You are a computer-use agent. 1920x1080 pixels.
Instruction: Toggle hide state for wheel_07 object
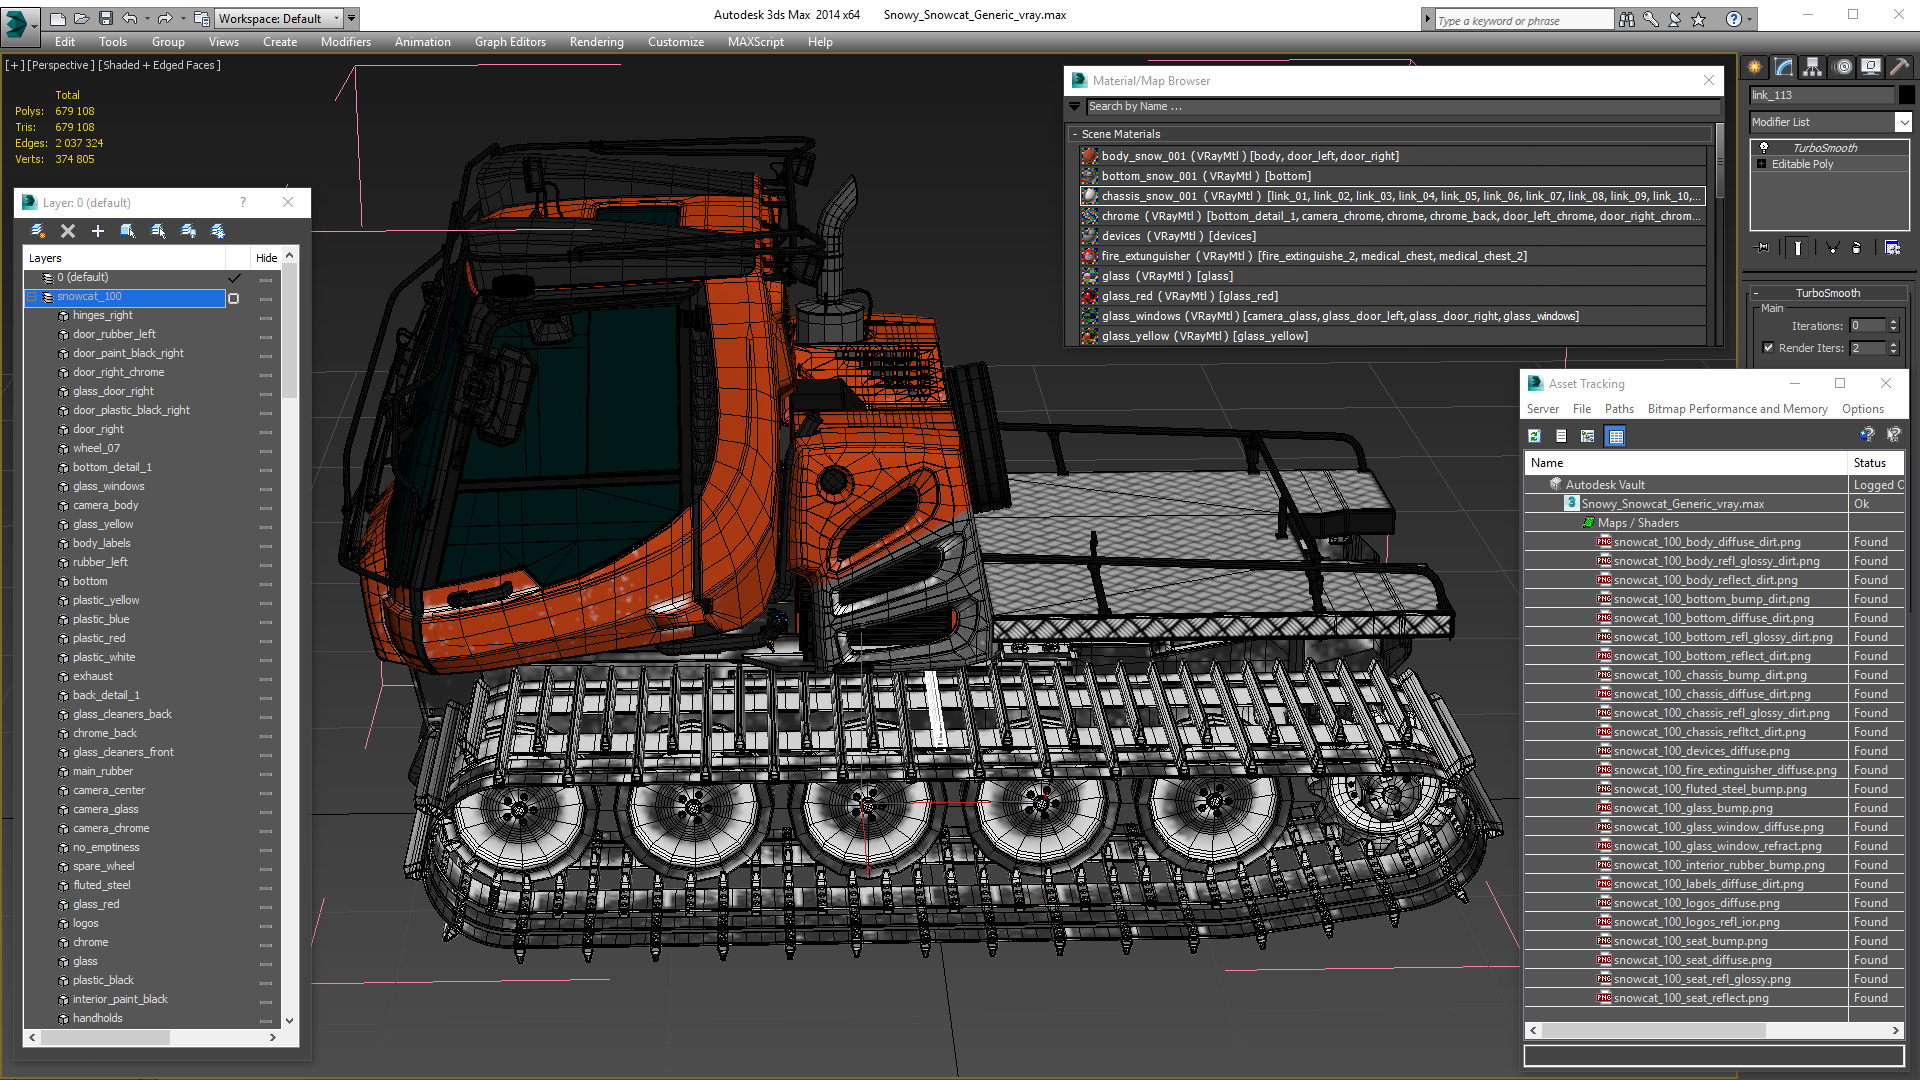266,451
